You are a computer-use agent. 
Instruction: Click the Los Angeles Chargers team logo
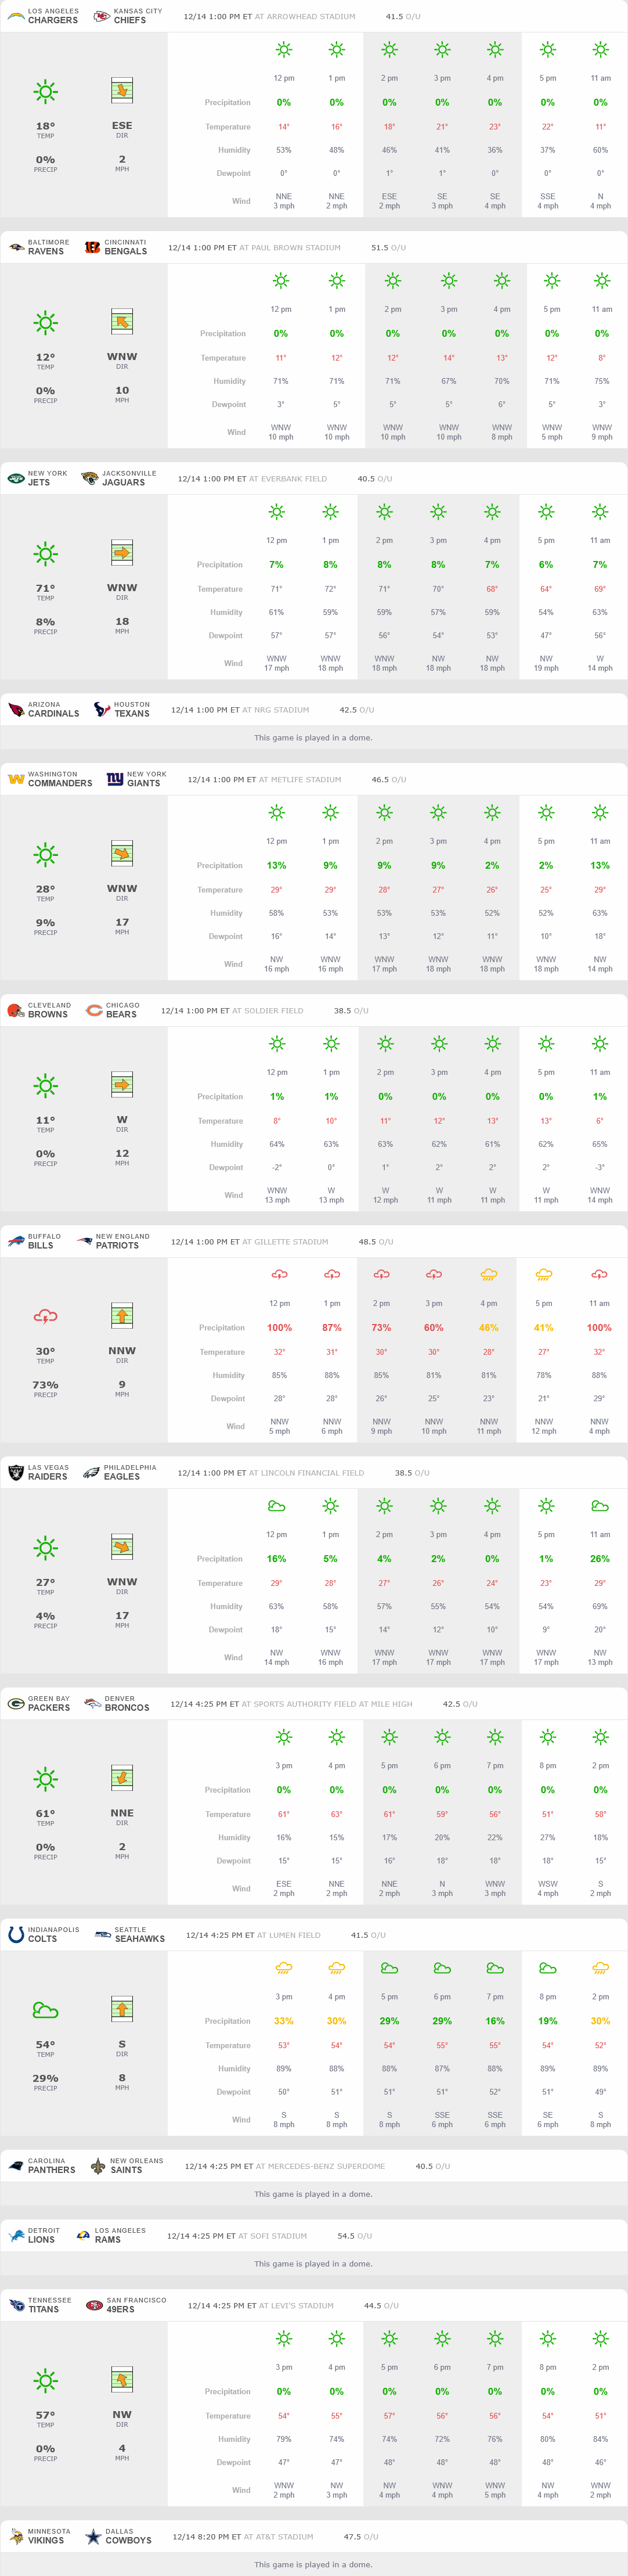pos(15,16)
